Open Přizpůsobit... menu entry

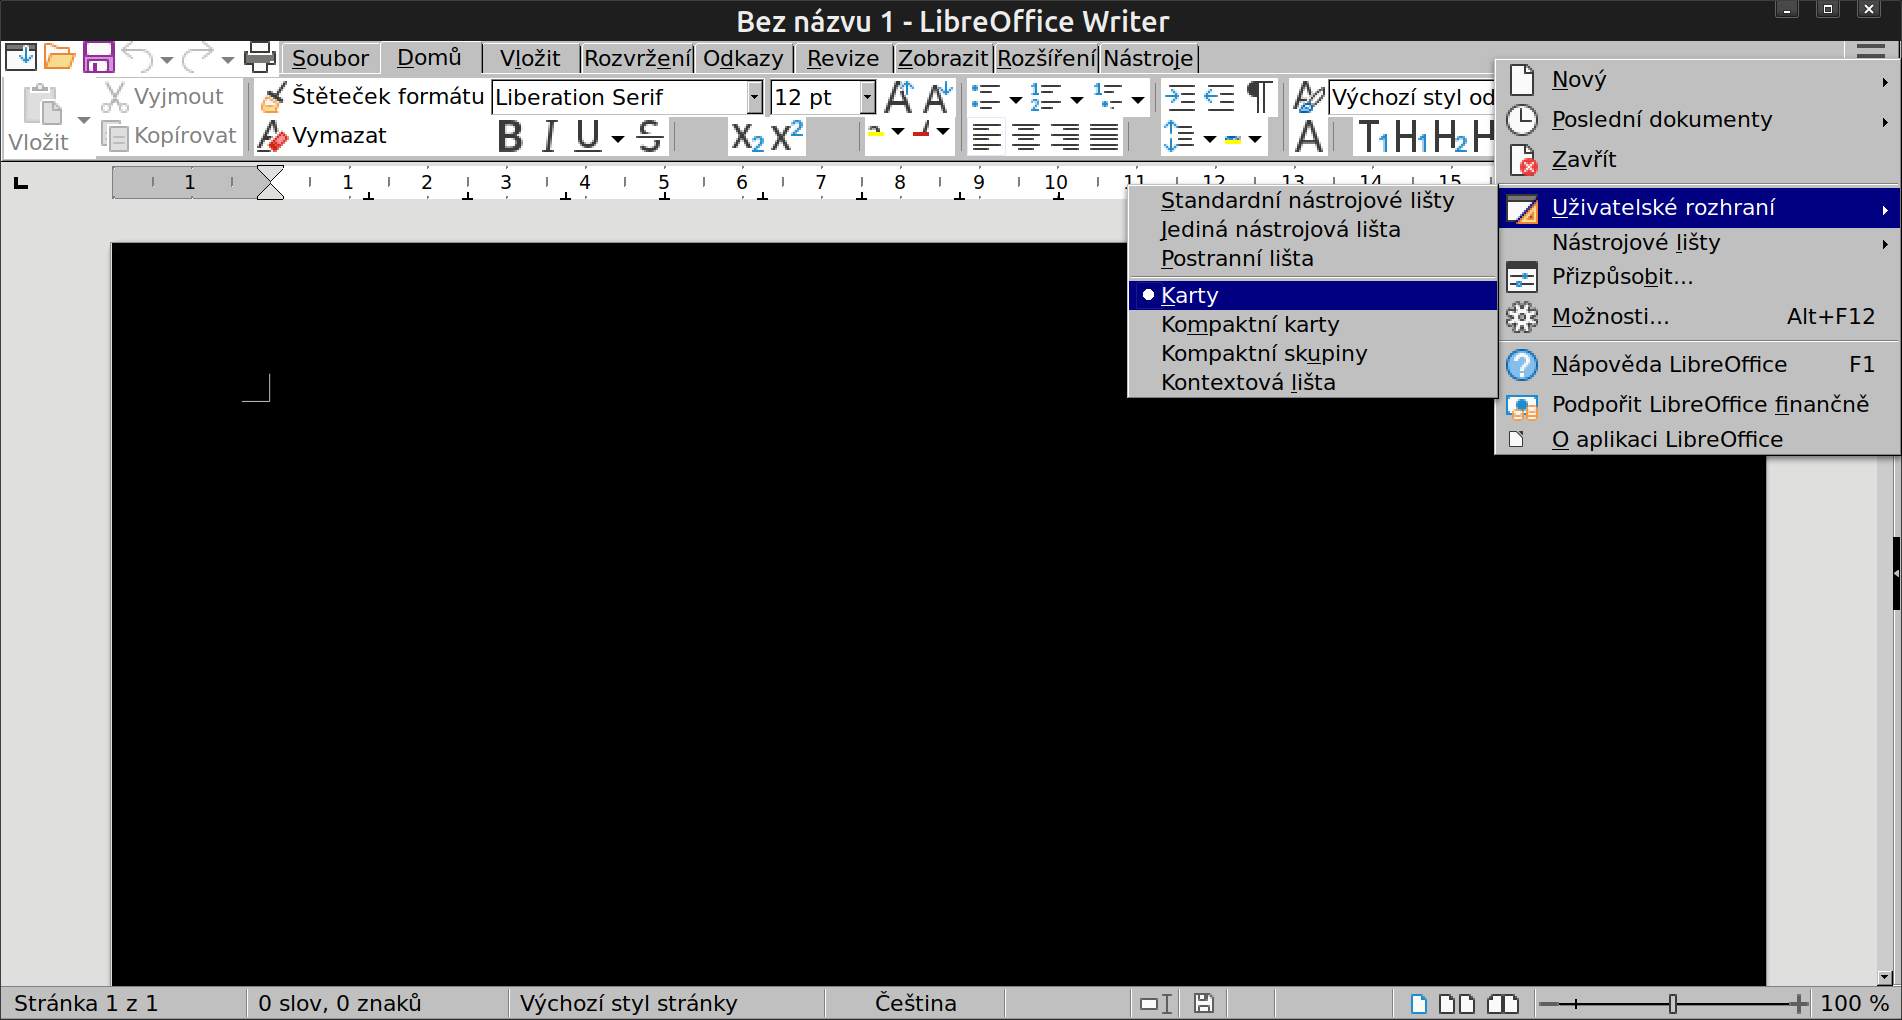1700,277
